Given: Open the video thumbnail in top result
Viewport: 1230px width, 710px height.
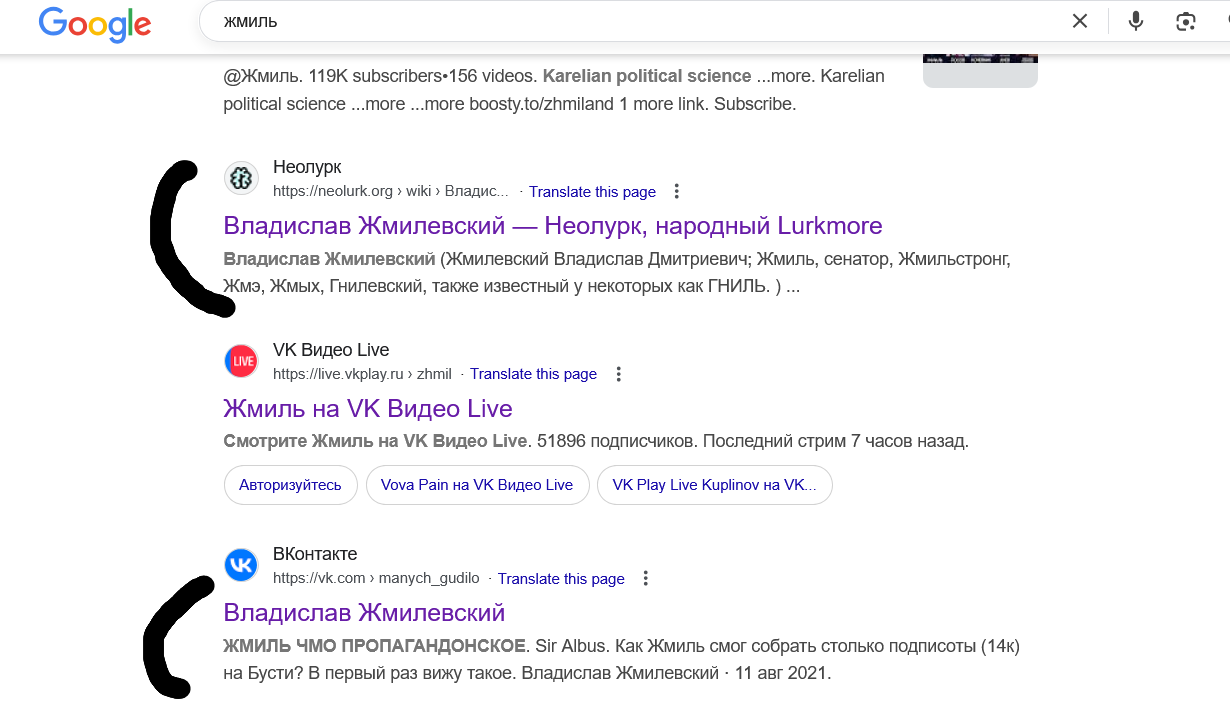Looking at the screenshot, I should (x=980, y=70).
